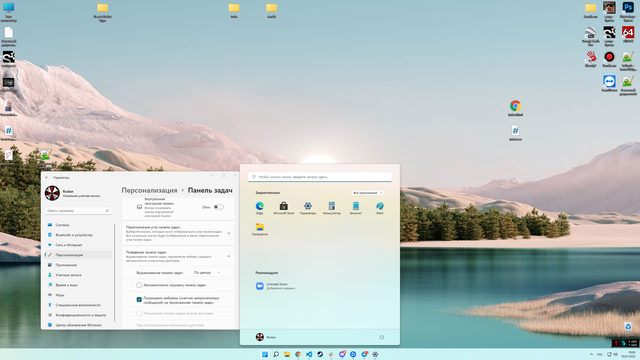This screenshot has height=360, width=640.
Task: Open Проводник from pinned Start apps
Action: click(x=260, y=229)
